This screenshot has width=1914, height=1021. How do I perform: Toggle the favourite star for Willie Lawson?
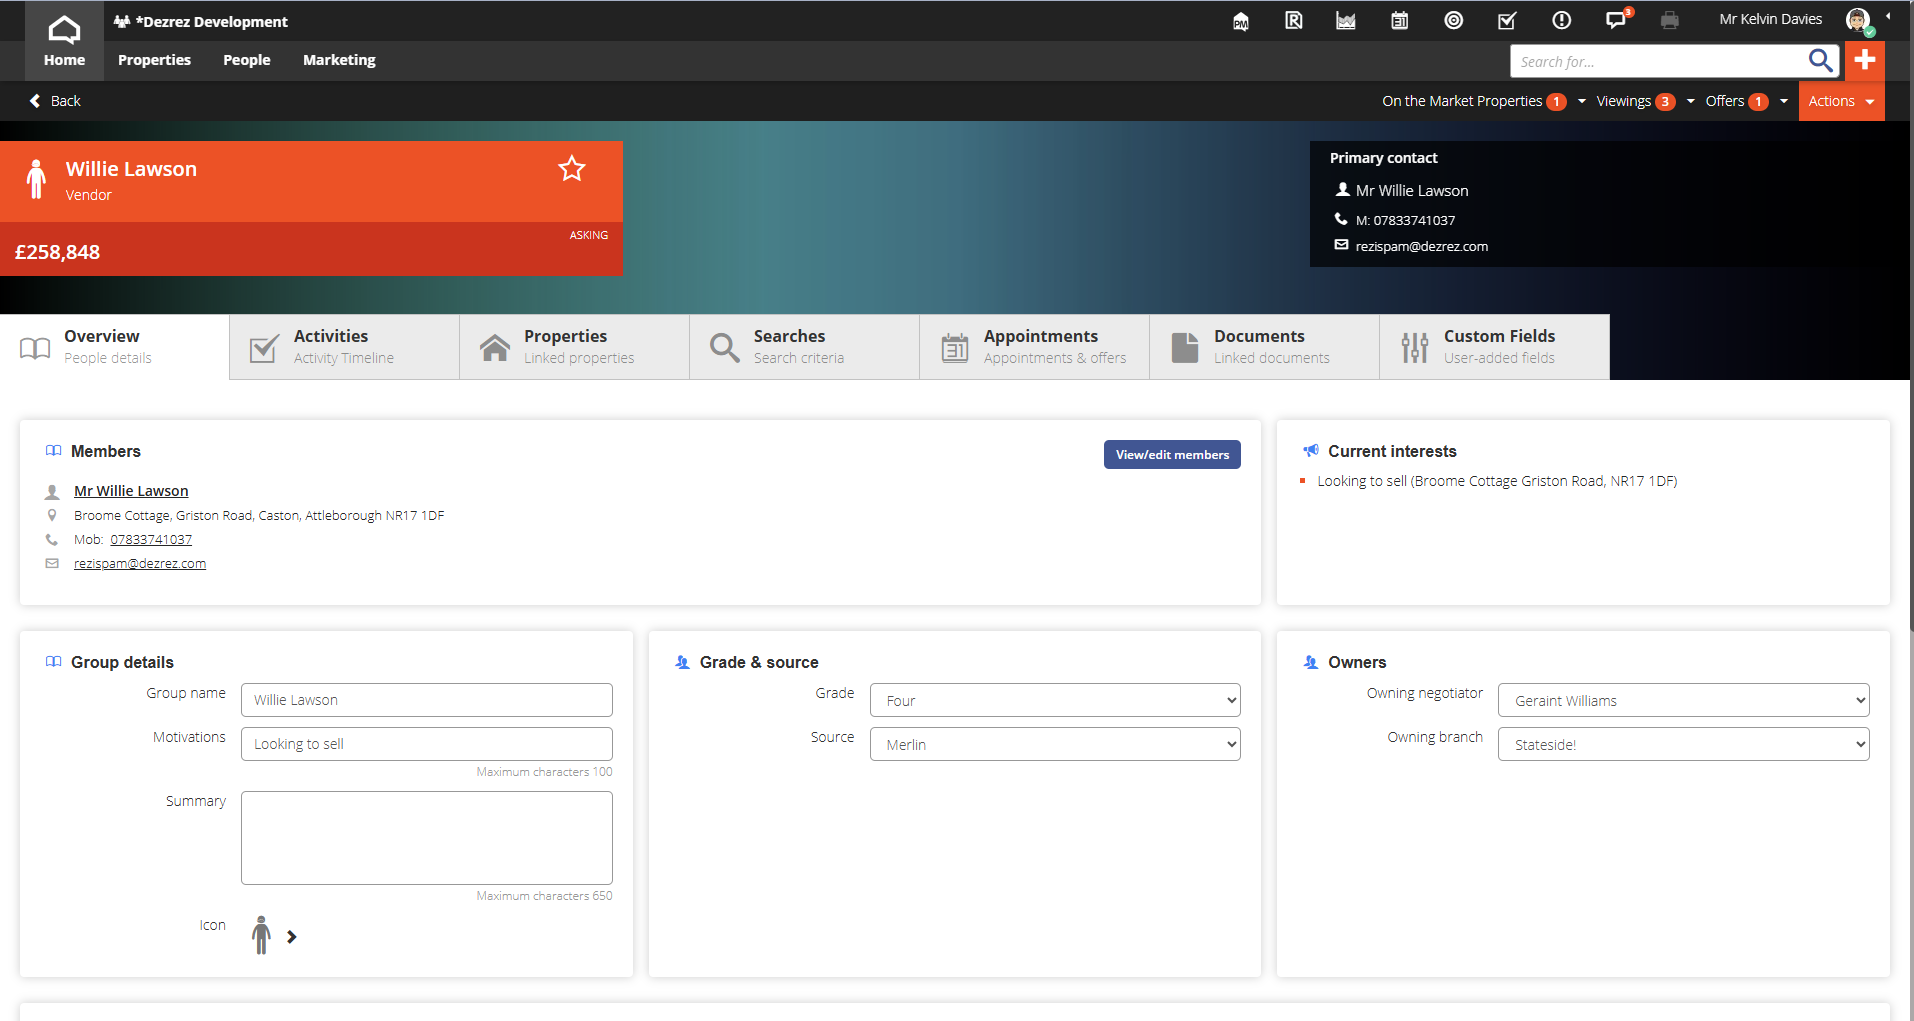point(572,169)
